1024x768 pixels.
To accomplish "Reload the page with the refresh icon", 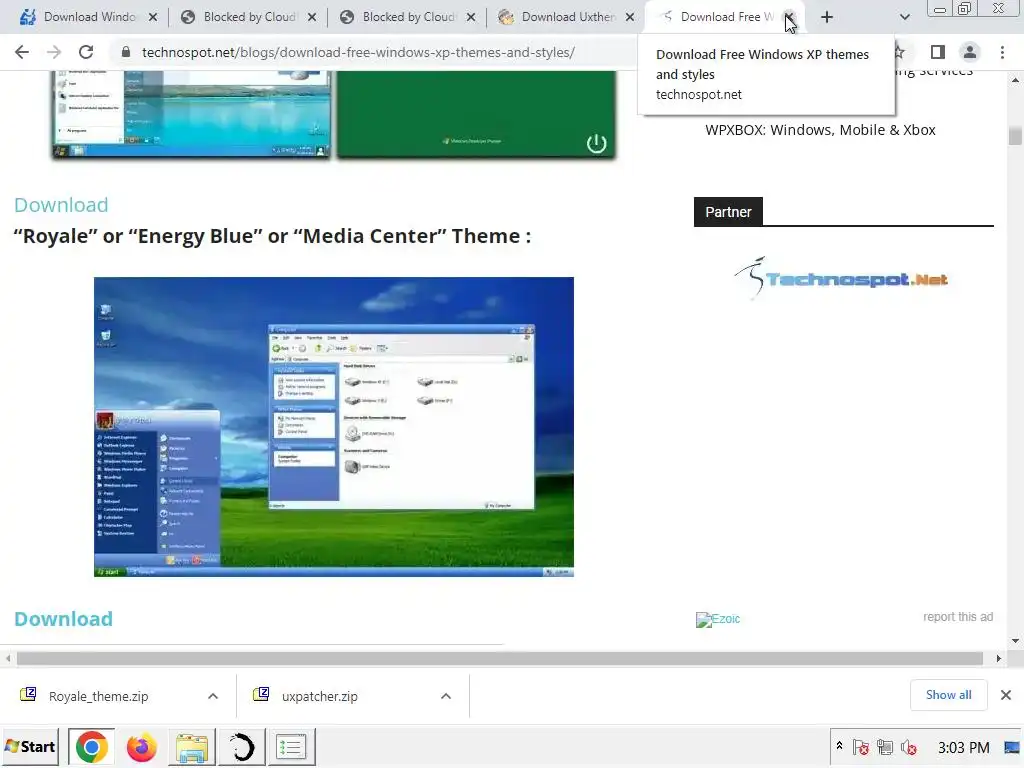I will pos(86,52).
